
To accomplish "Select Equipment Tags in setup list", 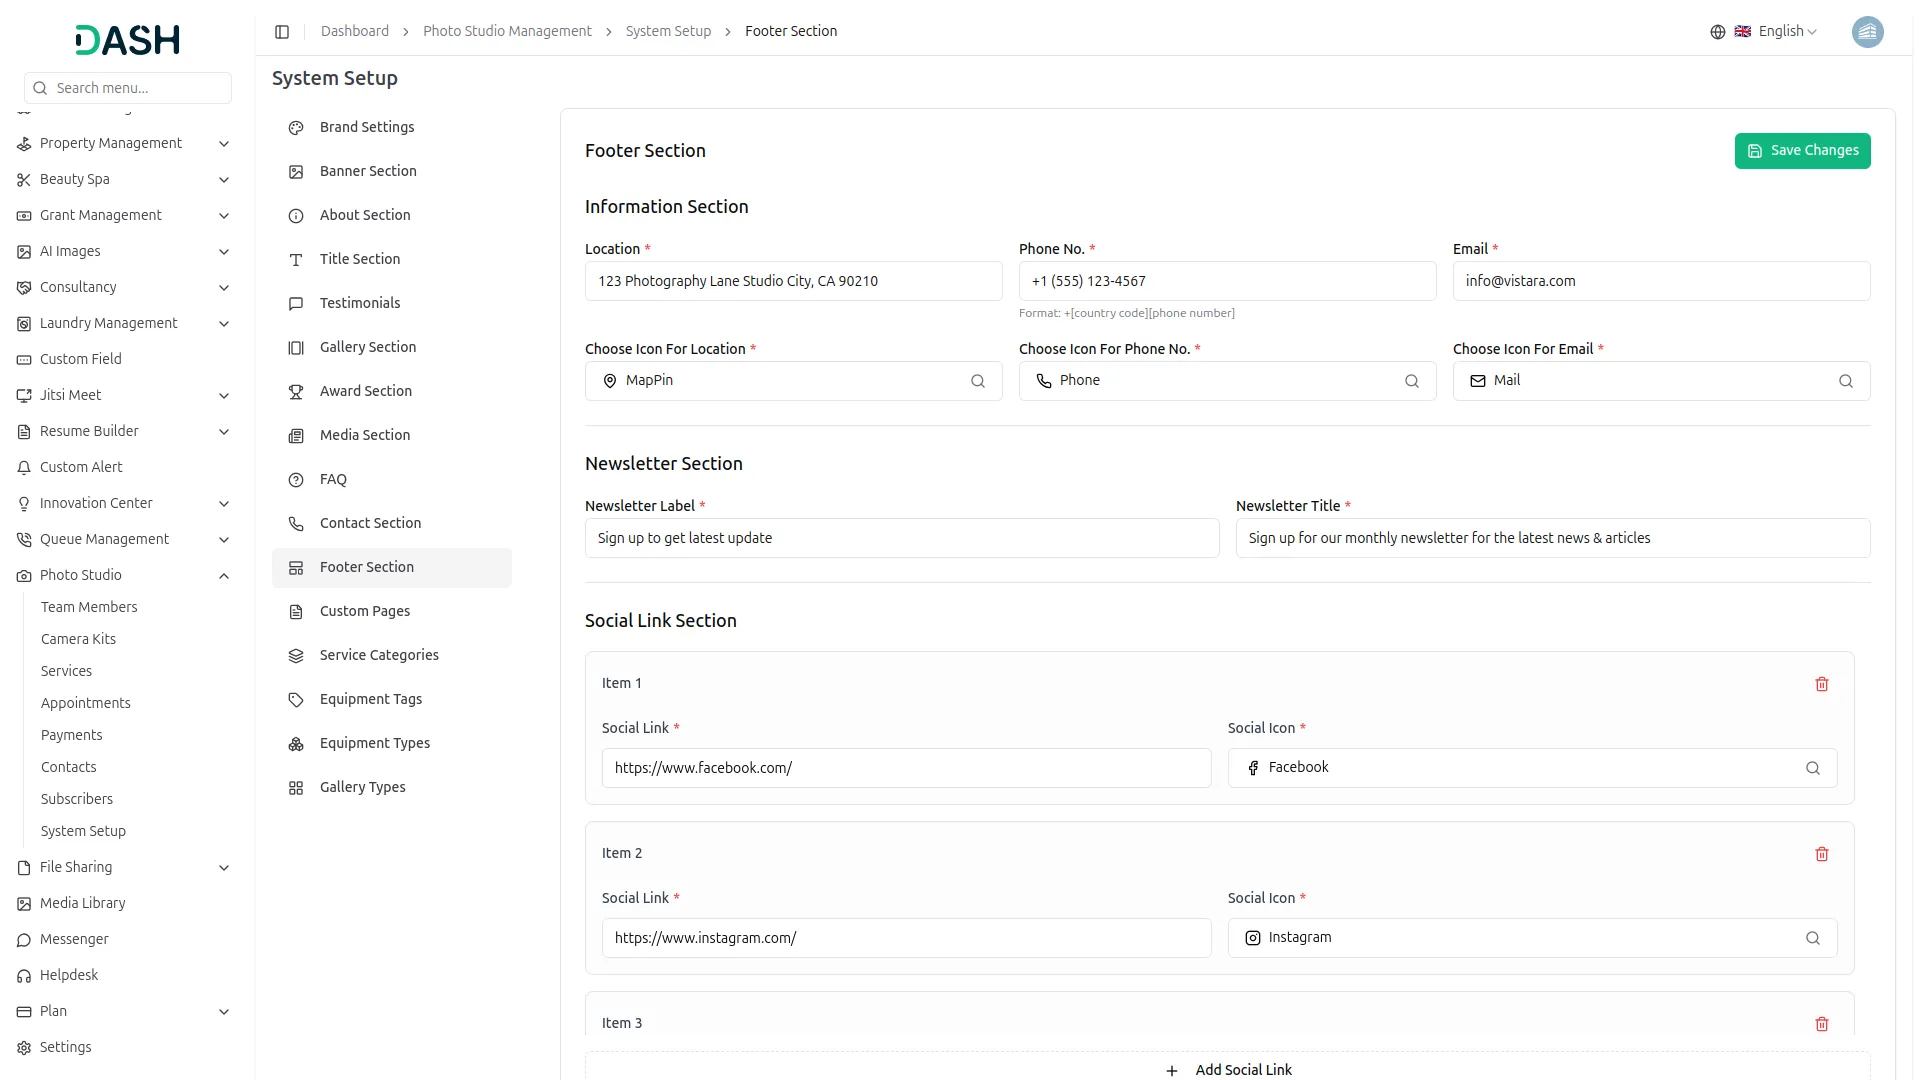I will pyautogui.click(x=371, y=699).
